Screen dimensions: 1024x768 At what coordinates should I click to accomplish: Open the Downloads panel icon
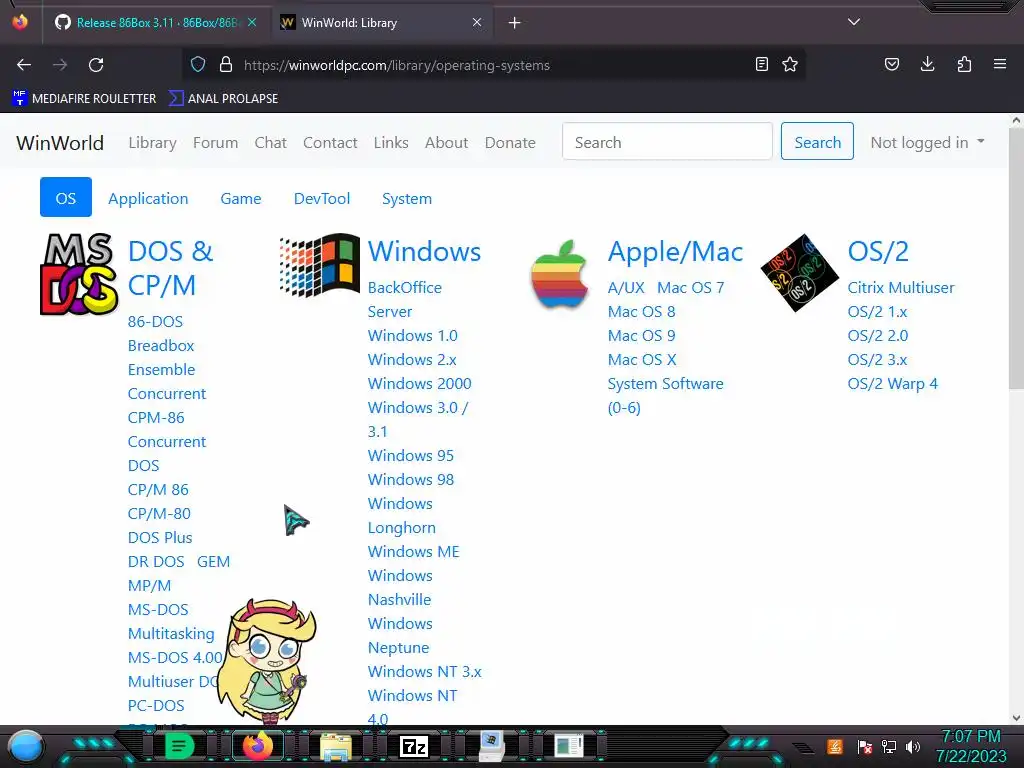(x=927, y=65)
